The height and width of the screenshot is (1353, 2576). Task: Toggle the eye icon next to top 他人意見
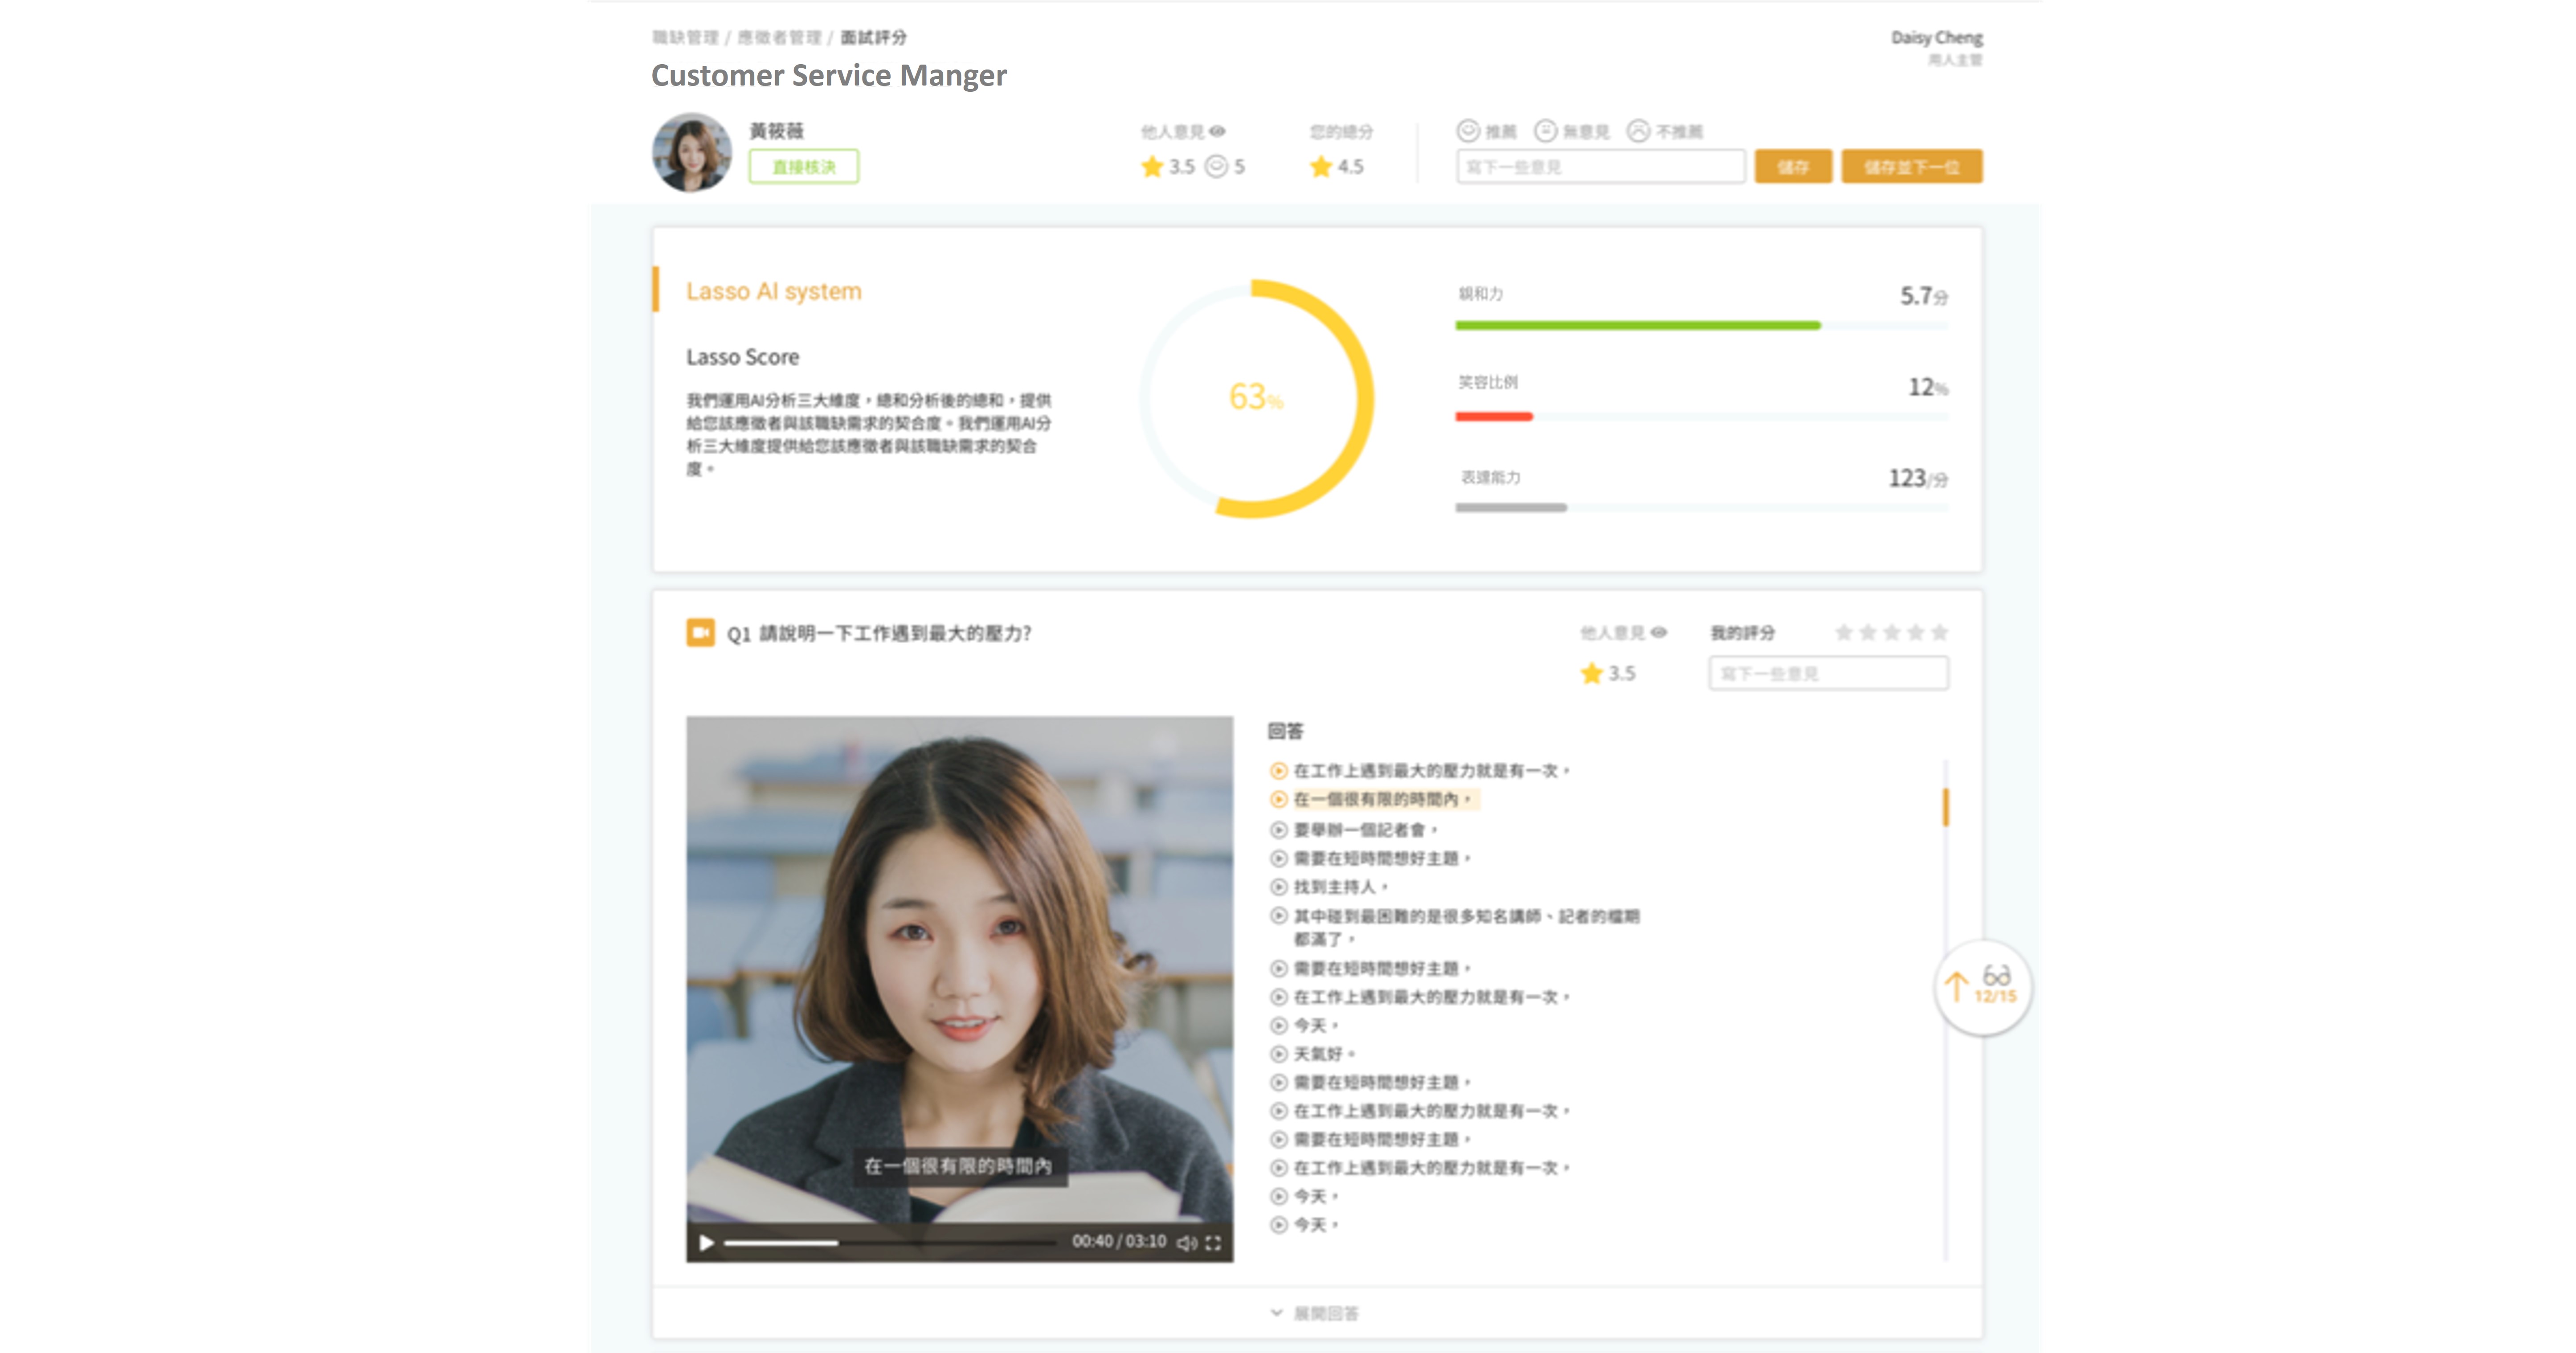coord(1217,131)
